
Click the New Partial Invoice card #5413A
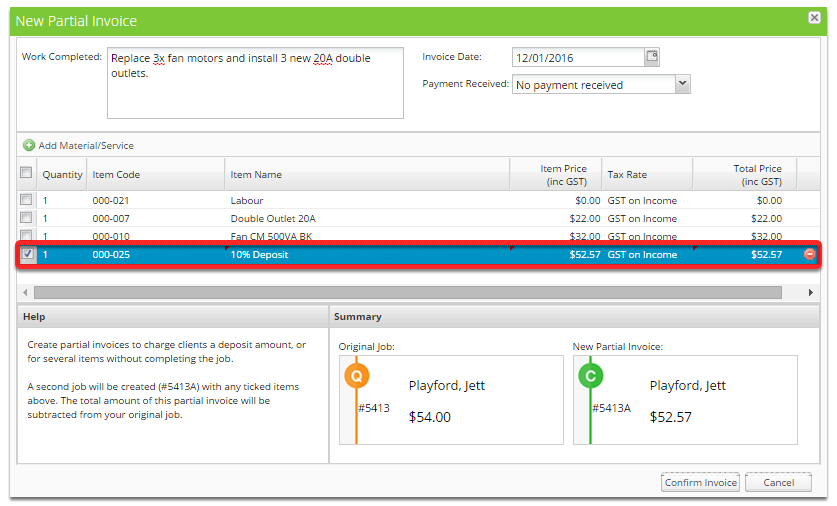[x=685, y=400]
